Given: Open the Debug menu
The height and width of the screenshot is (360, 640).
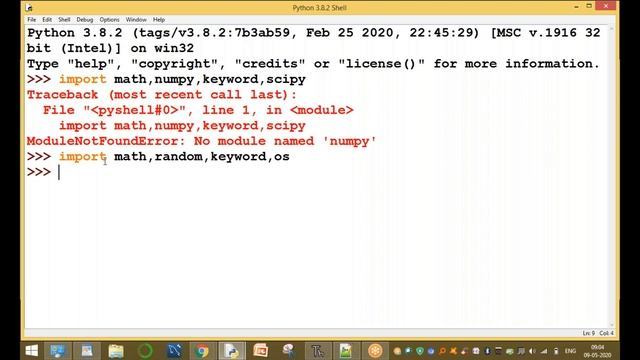Looking at the screenshot, I should coord(84,20).
